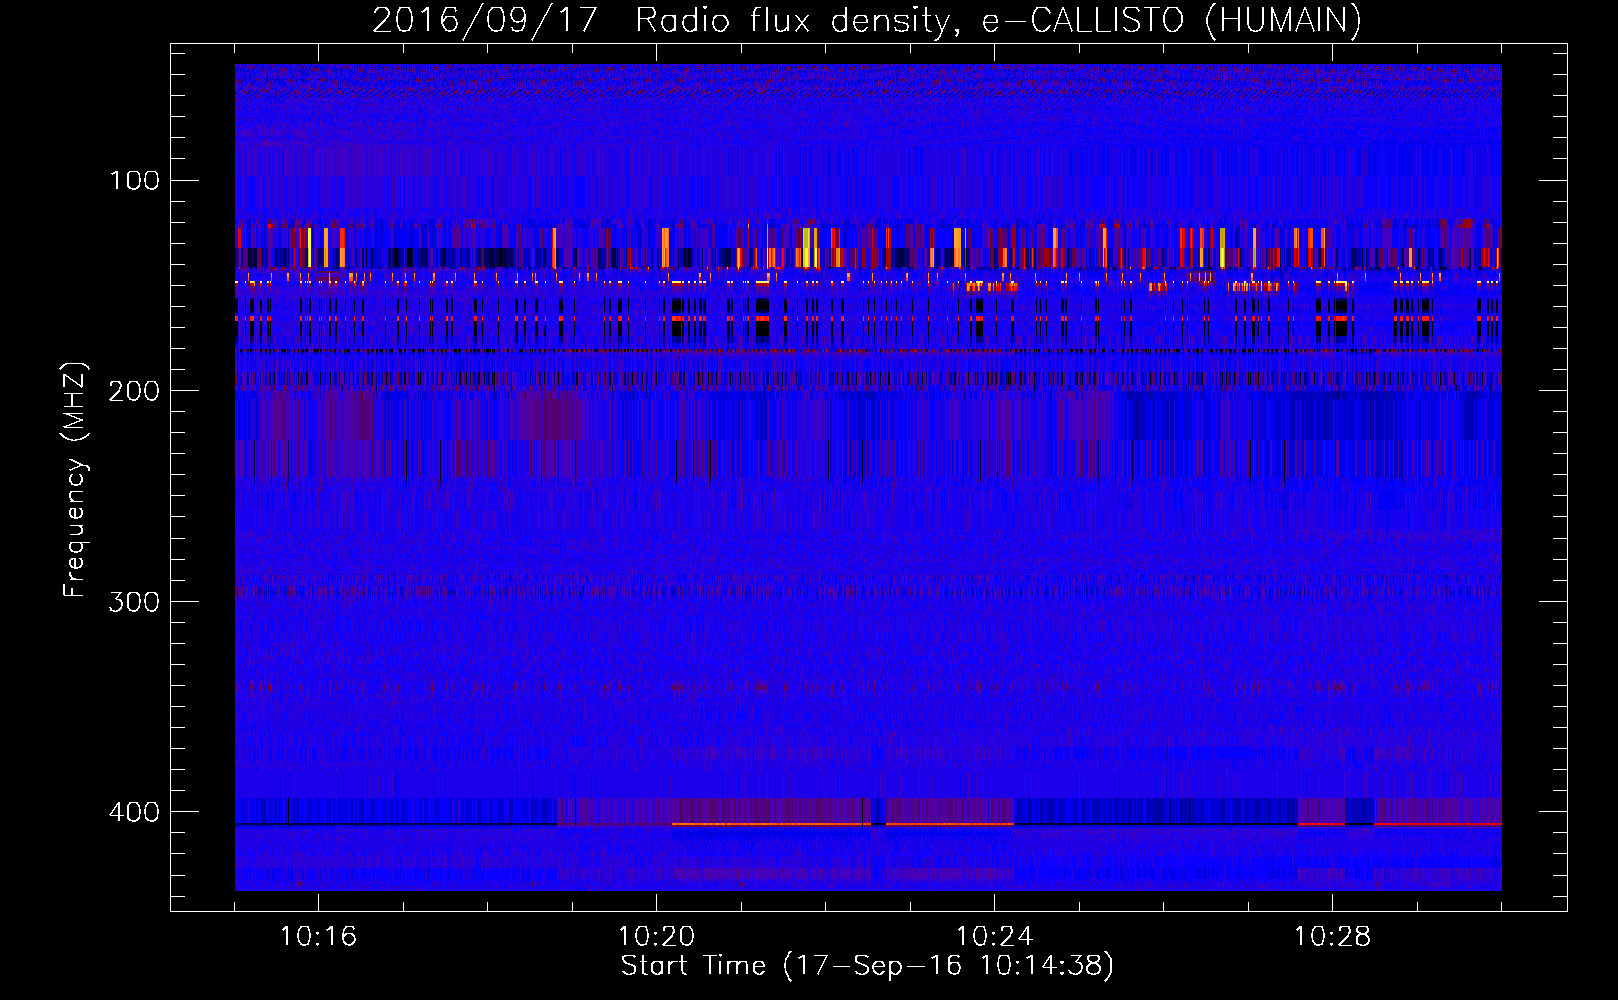Click the 'Frequency (MHZ)' axis label
1618x1000 pixels.
[75, 480]
